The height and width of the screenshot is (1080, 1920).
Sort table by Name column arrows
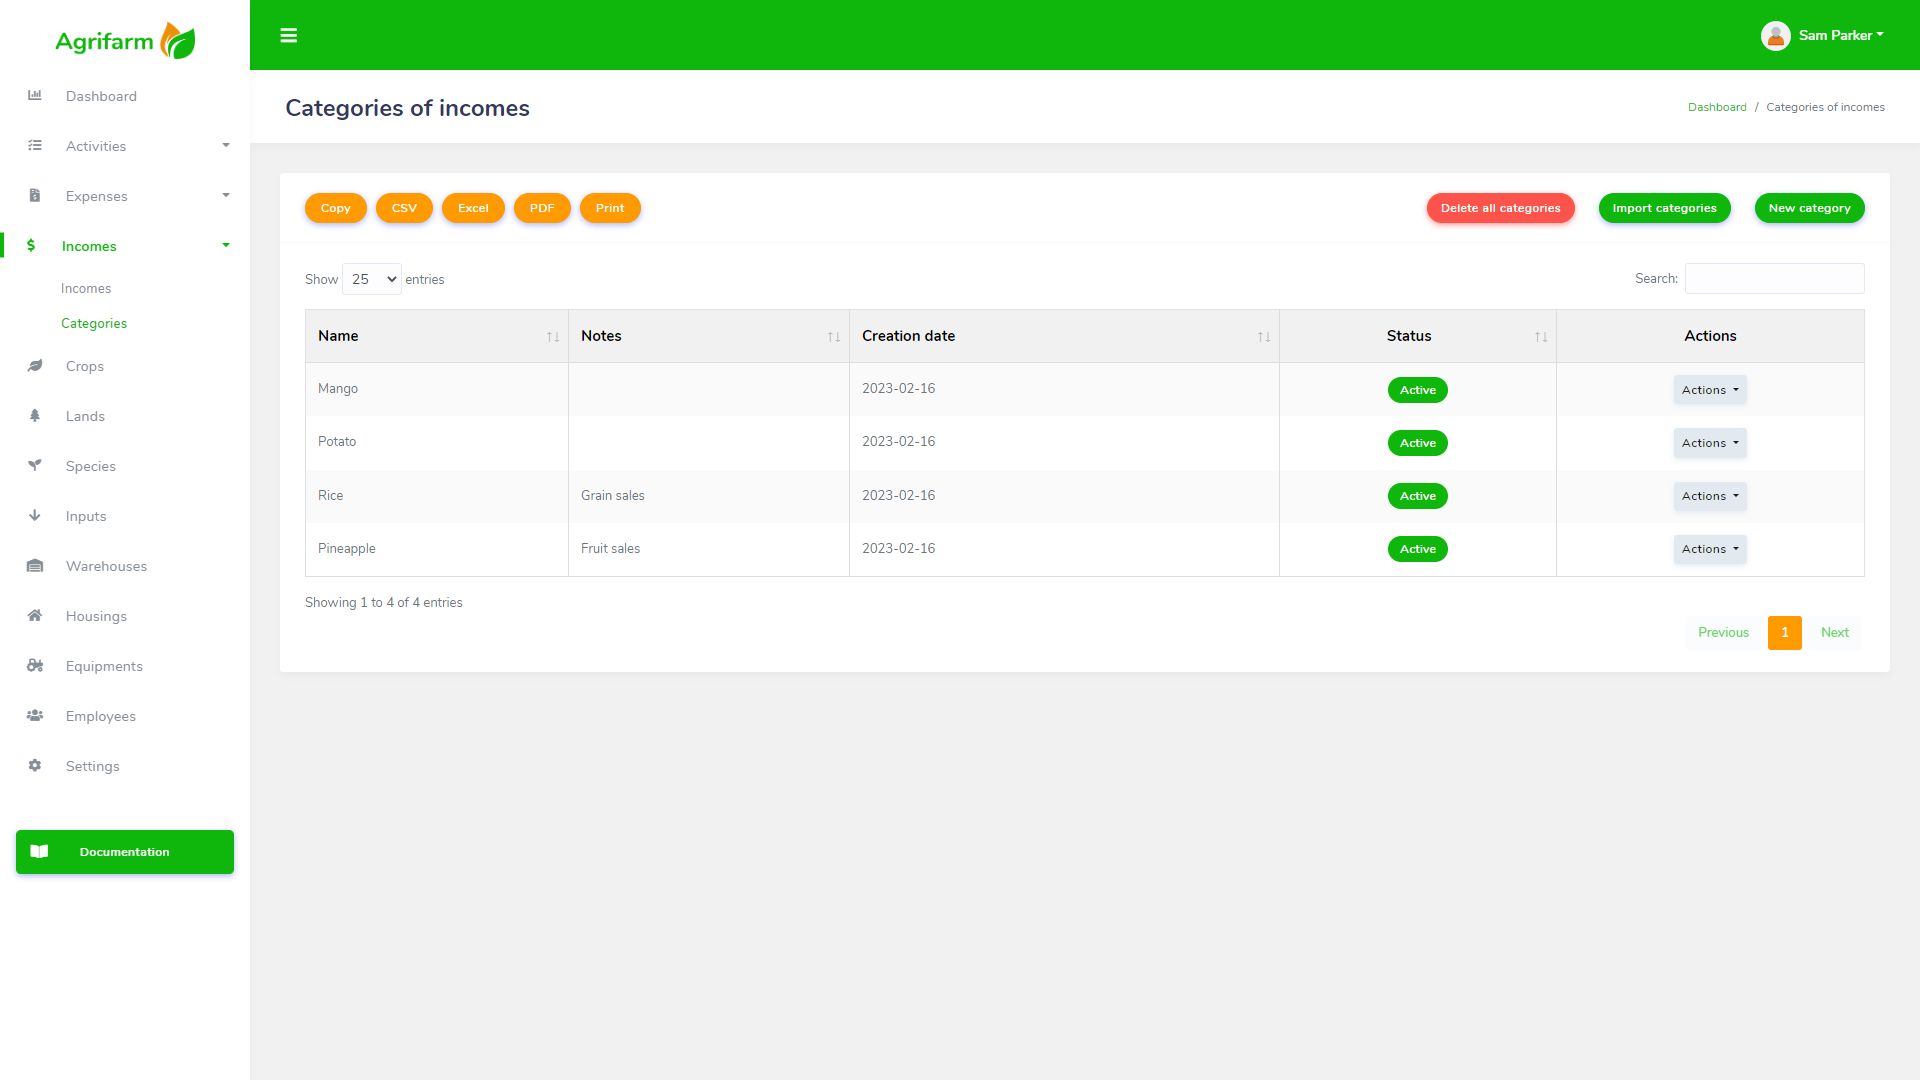[x=552, y=337]
